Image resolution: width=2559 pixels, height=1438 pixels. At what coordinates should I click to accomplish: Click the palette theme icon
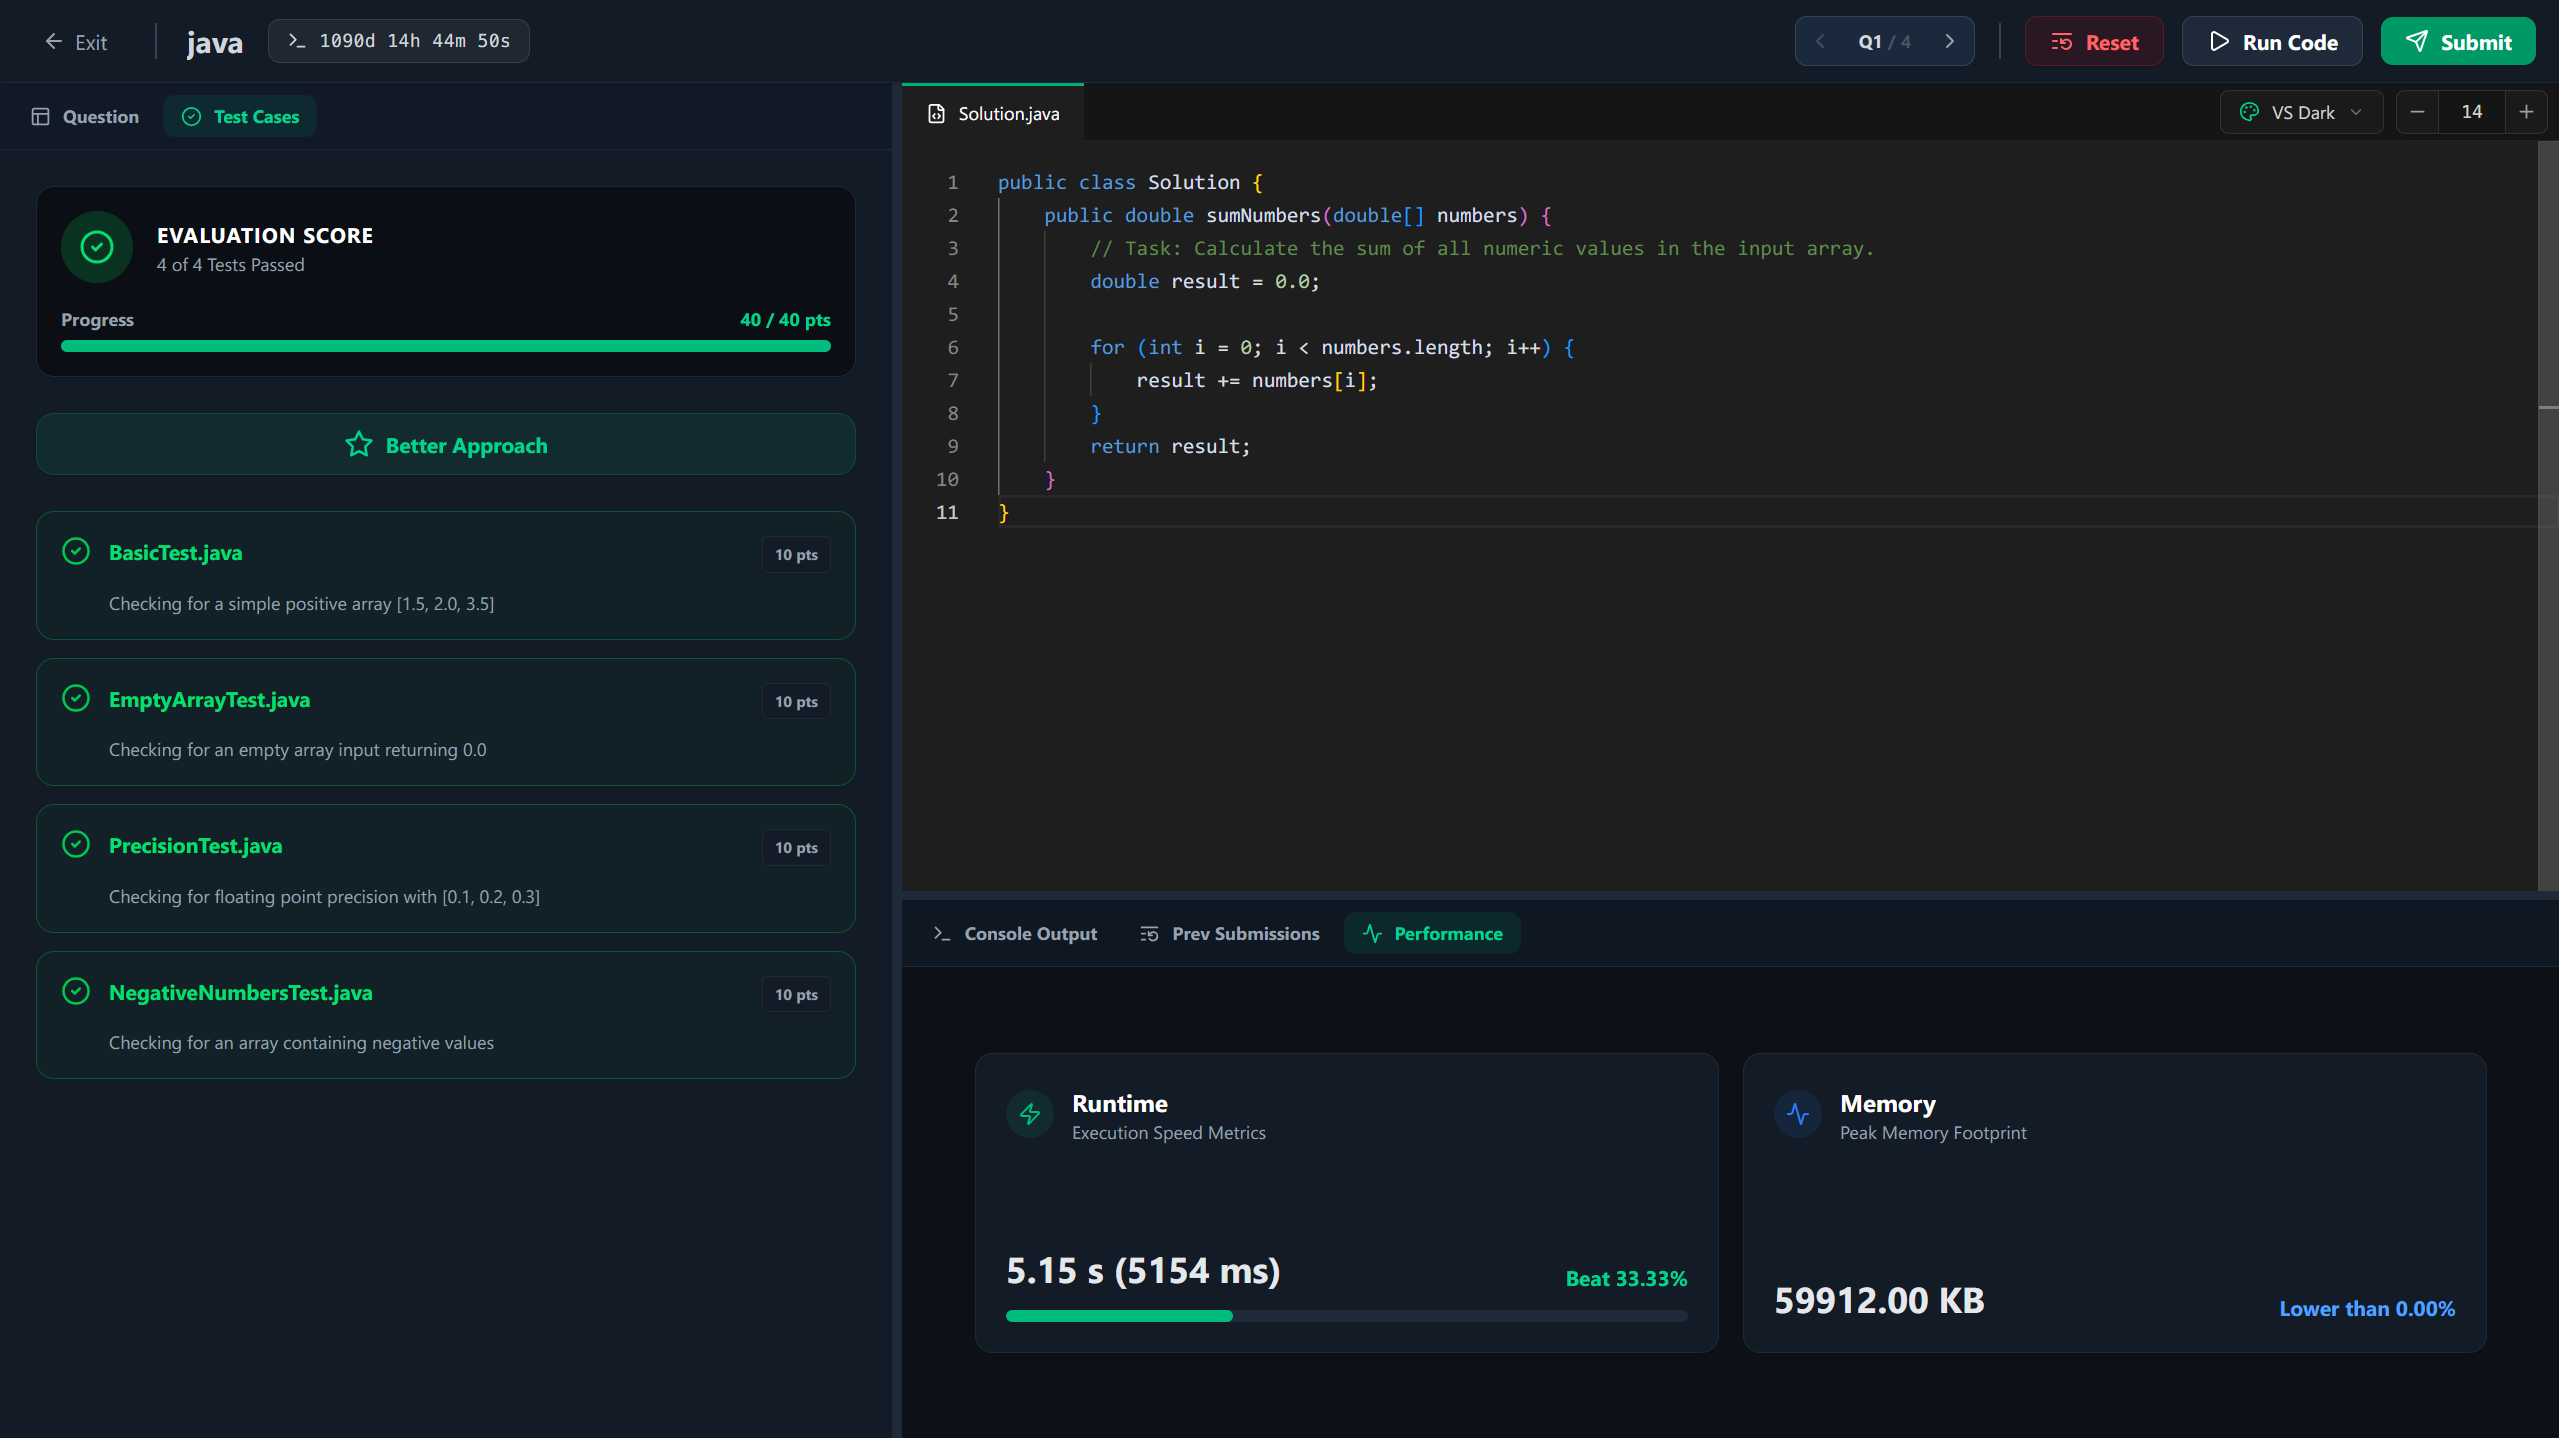2250,112
